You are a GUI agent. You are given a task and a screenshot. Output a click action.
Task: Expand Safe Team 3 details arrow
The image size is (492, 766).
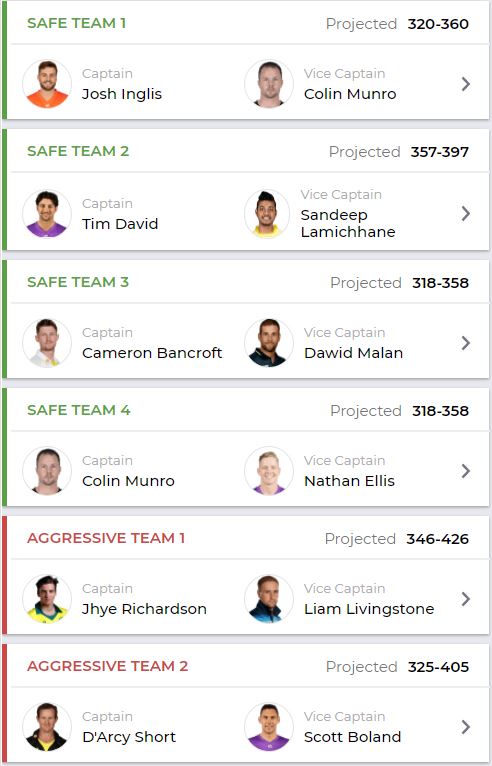coord(466,343)
